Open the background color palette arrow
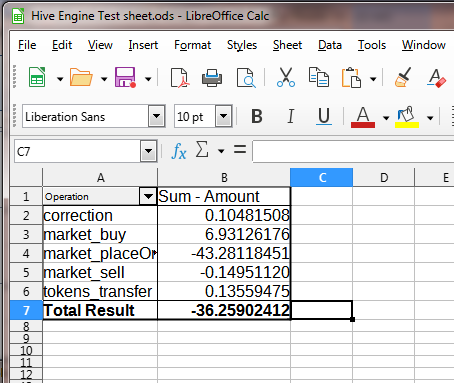Viewport: 454px width, 383px height. (x=430, y=118)
